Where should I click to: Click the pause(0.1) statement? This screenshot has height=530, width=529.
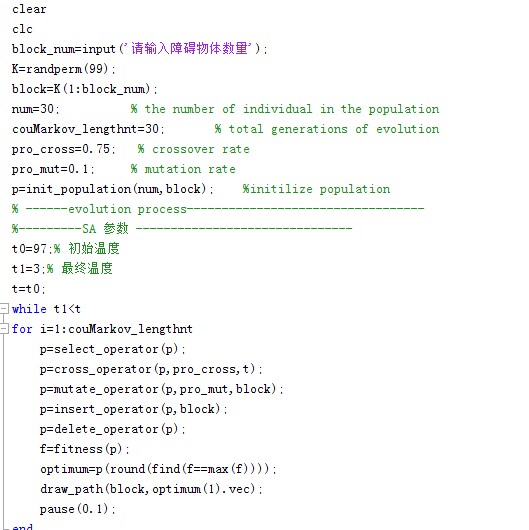[x=77, y=509]
